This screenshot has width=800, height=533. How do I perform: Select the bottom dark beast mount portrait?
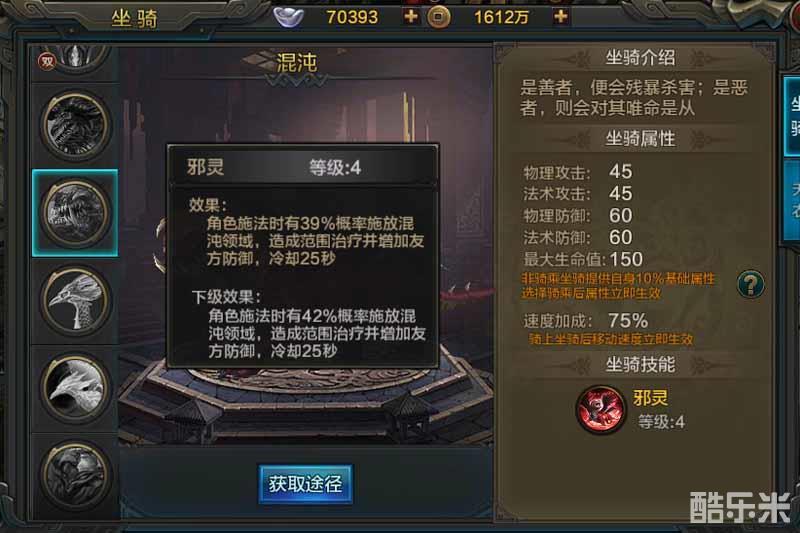pyautogui.click(x=76, y=476)
